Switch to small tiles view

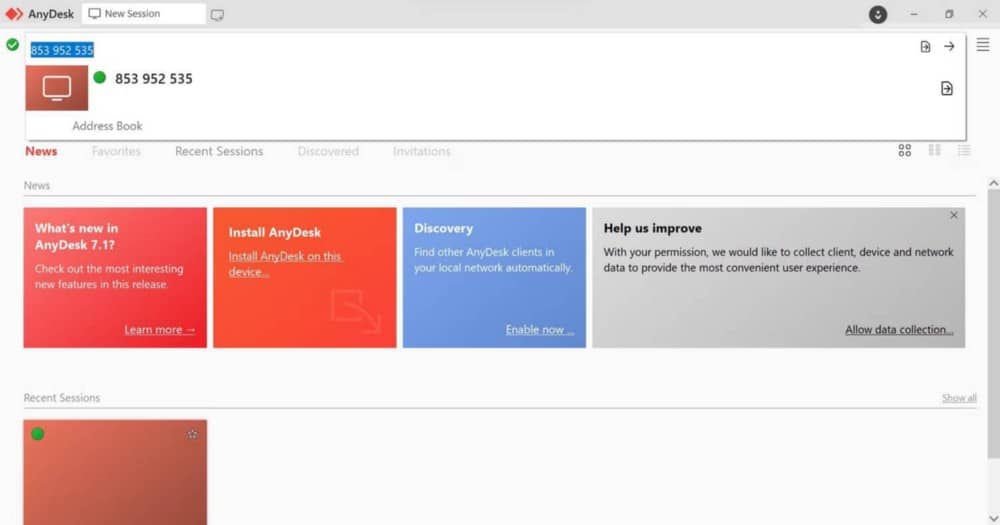tap(934, 151)
